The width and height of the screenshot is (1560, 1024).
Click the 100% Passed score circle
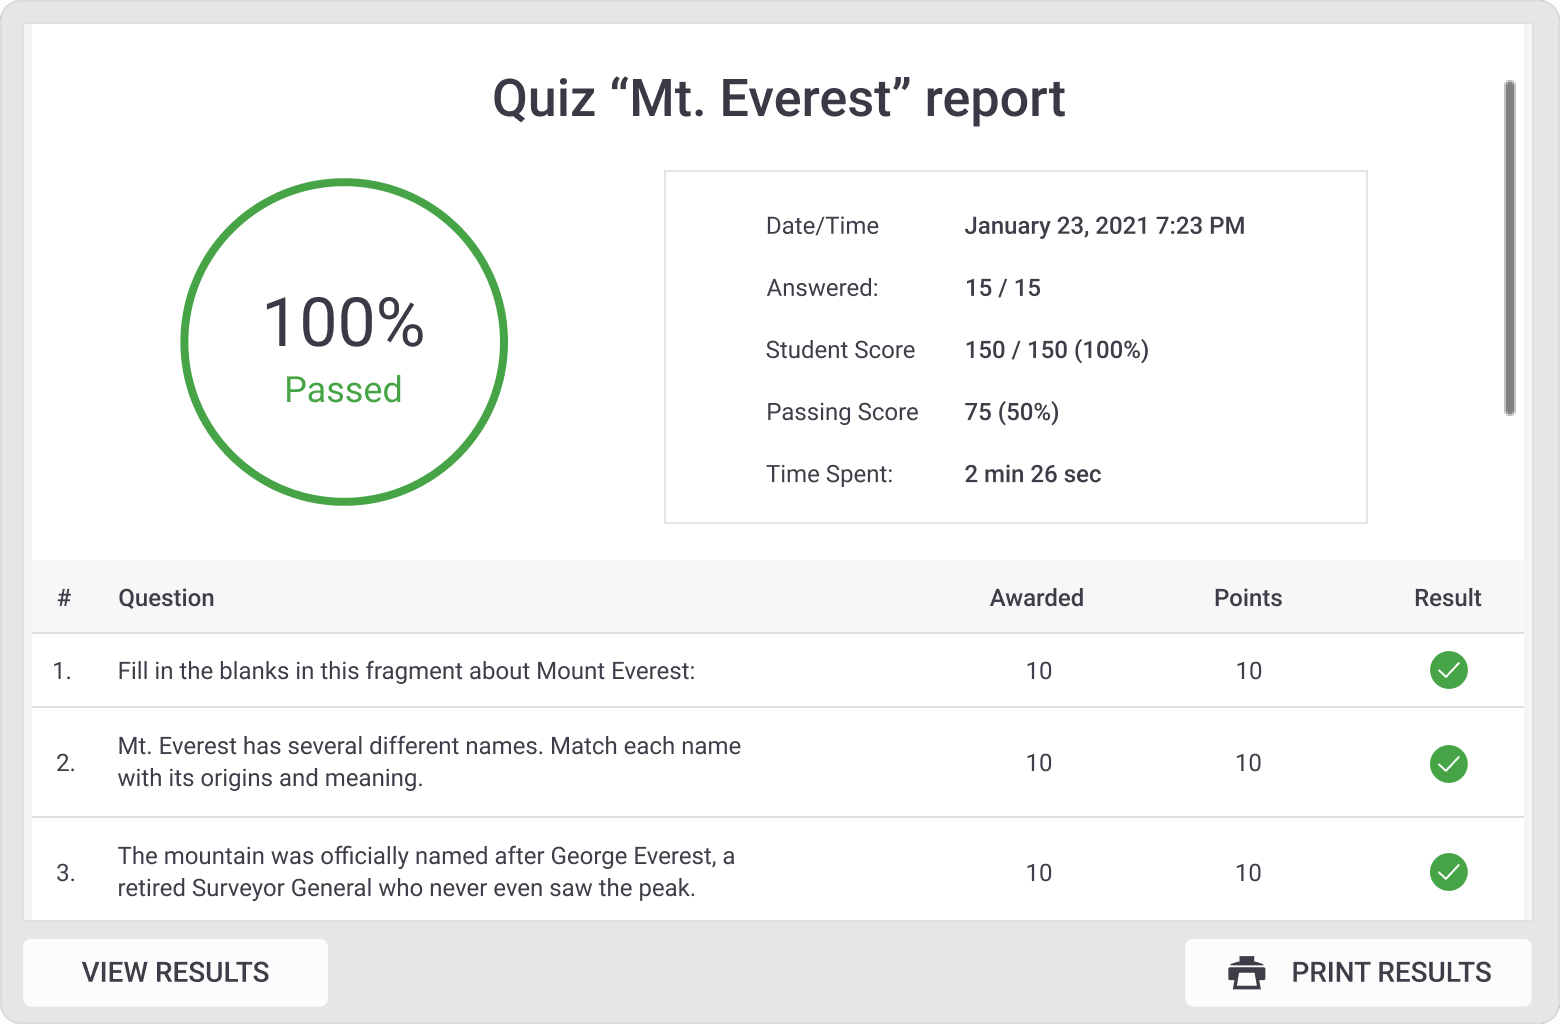click(343, 342)
